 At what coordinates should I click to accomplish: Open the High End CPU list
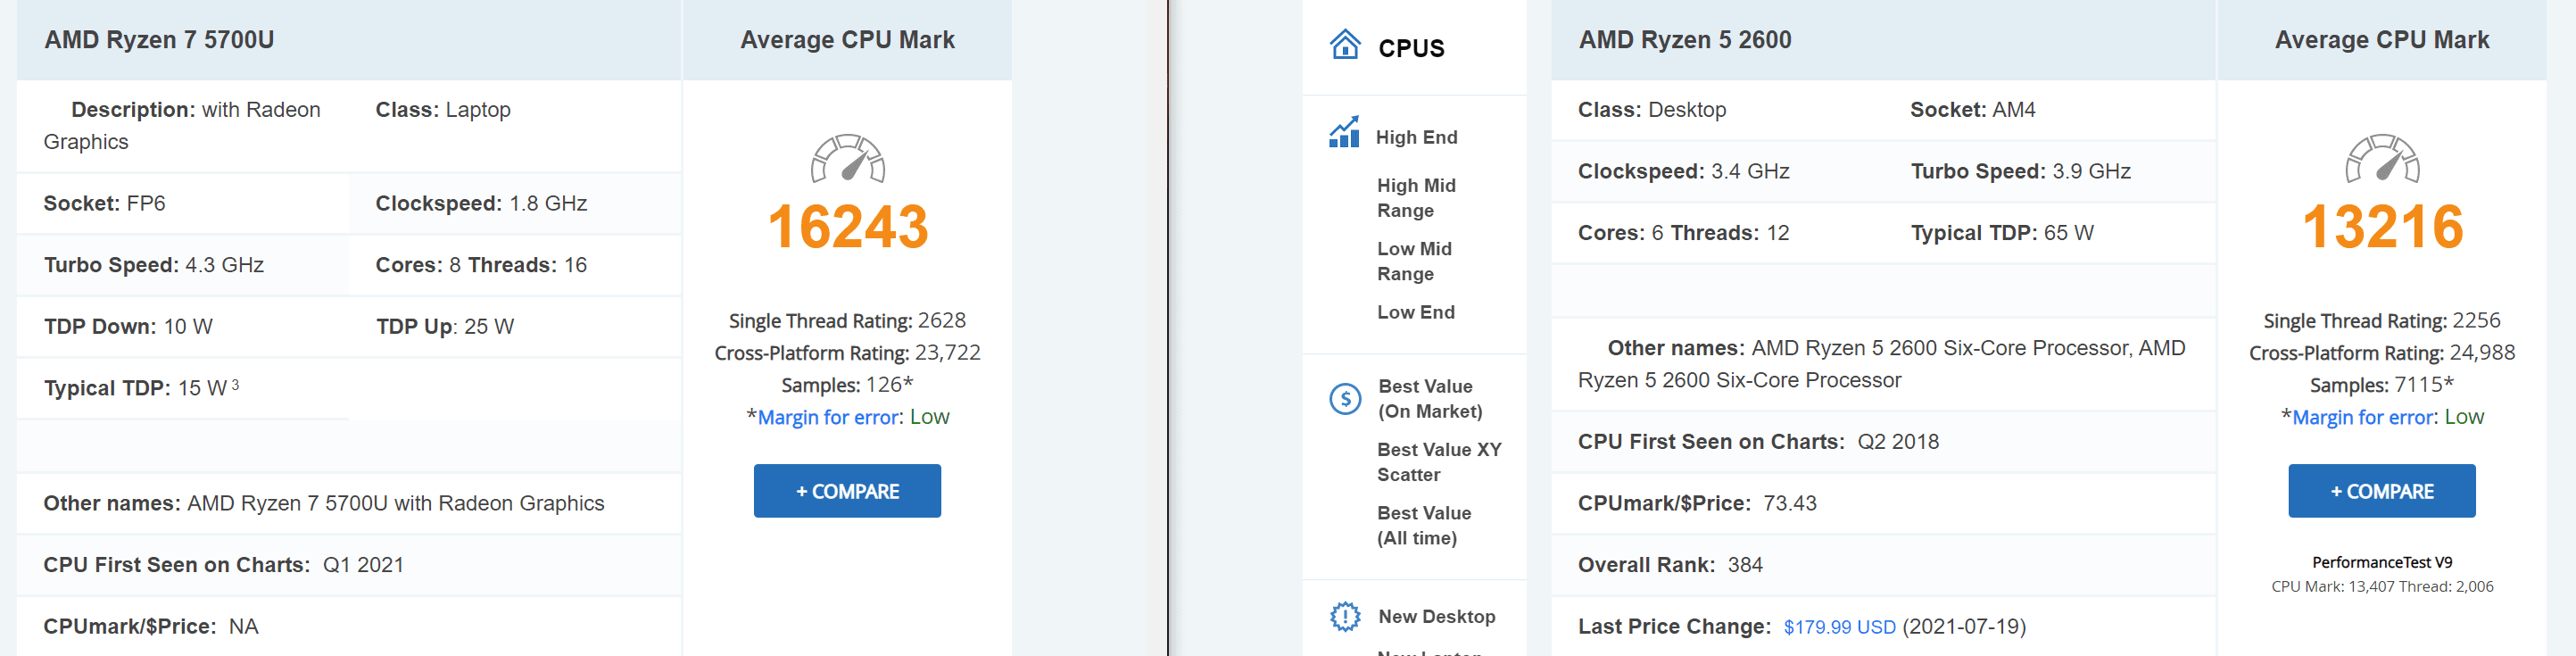(x=1416, y=137)
